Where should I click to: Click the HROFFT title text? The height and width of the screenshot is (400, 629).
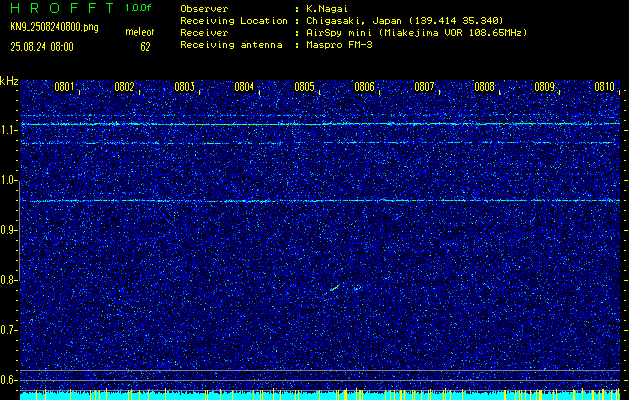point(62,8)
